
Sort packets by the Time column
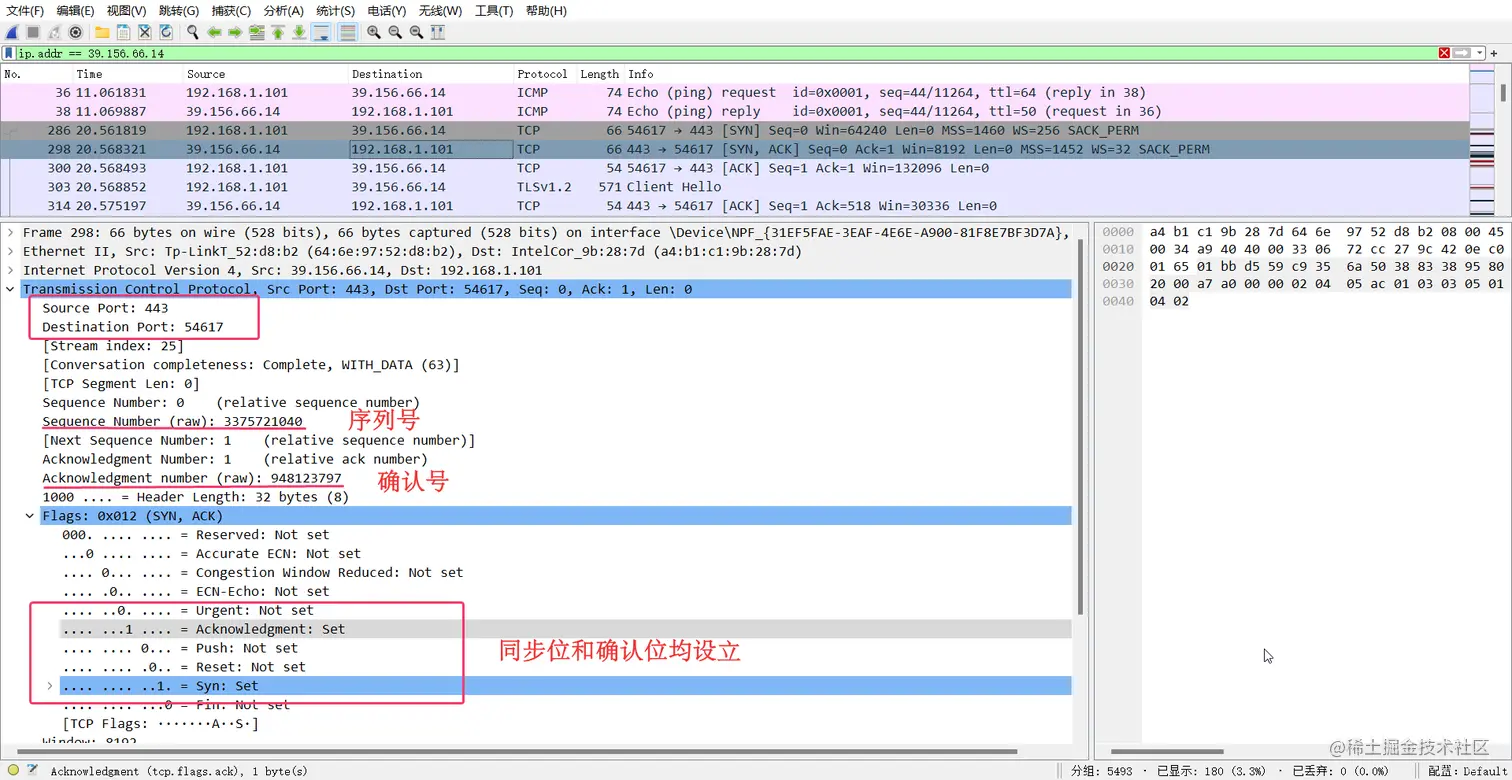(127, 74)
